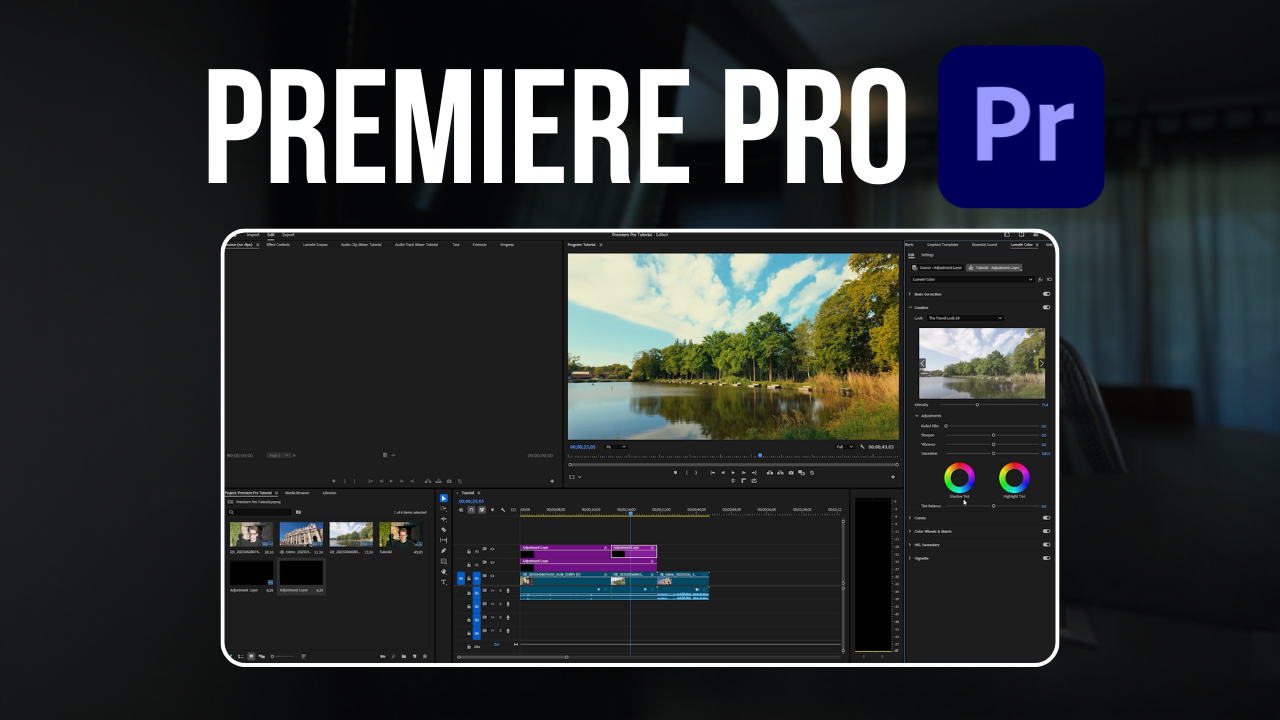Play the Program monitor
Viewport: 1280px width, 720px height.
point(733,472)
